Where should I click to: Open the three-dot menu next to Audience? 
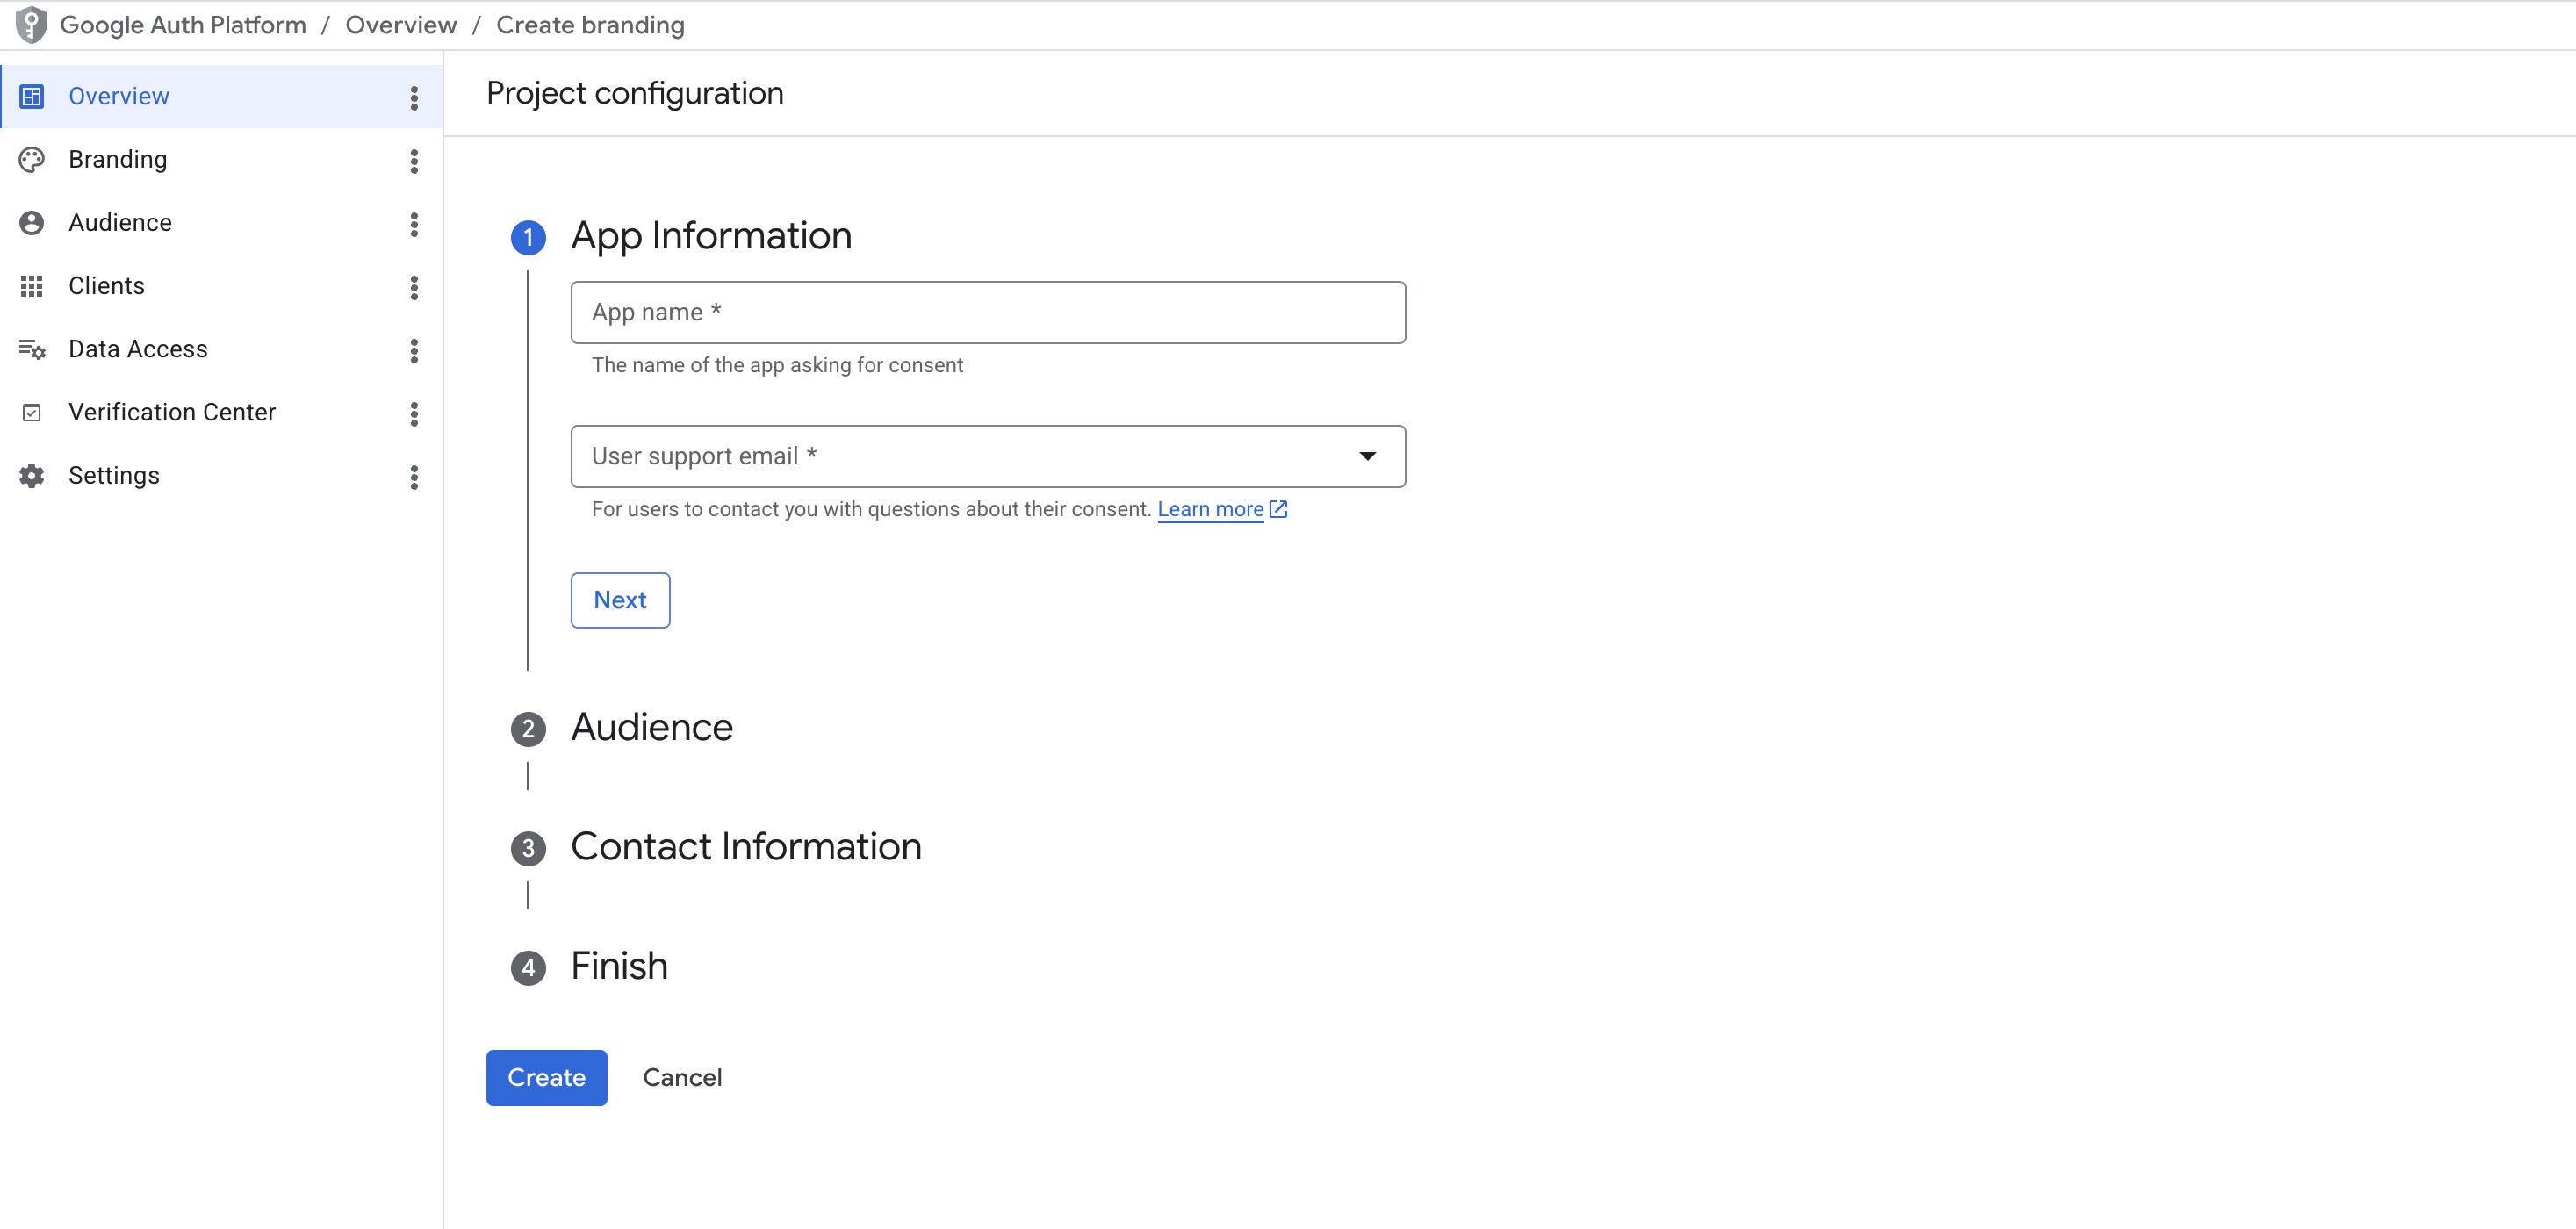coord(414,224)
